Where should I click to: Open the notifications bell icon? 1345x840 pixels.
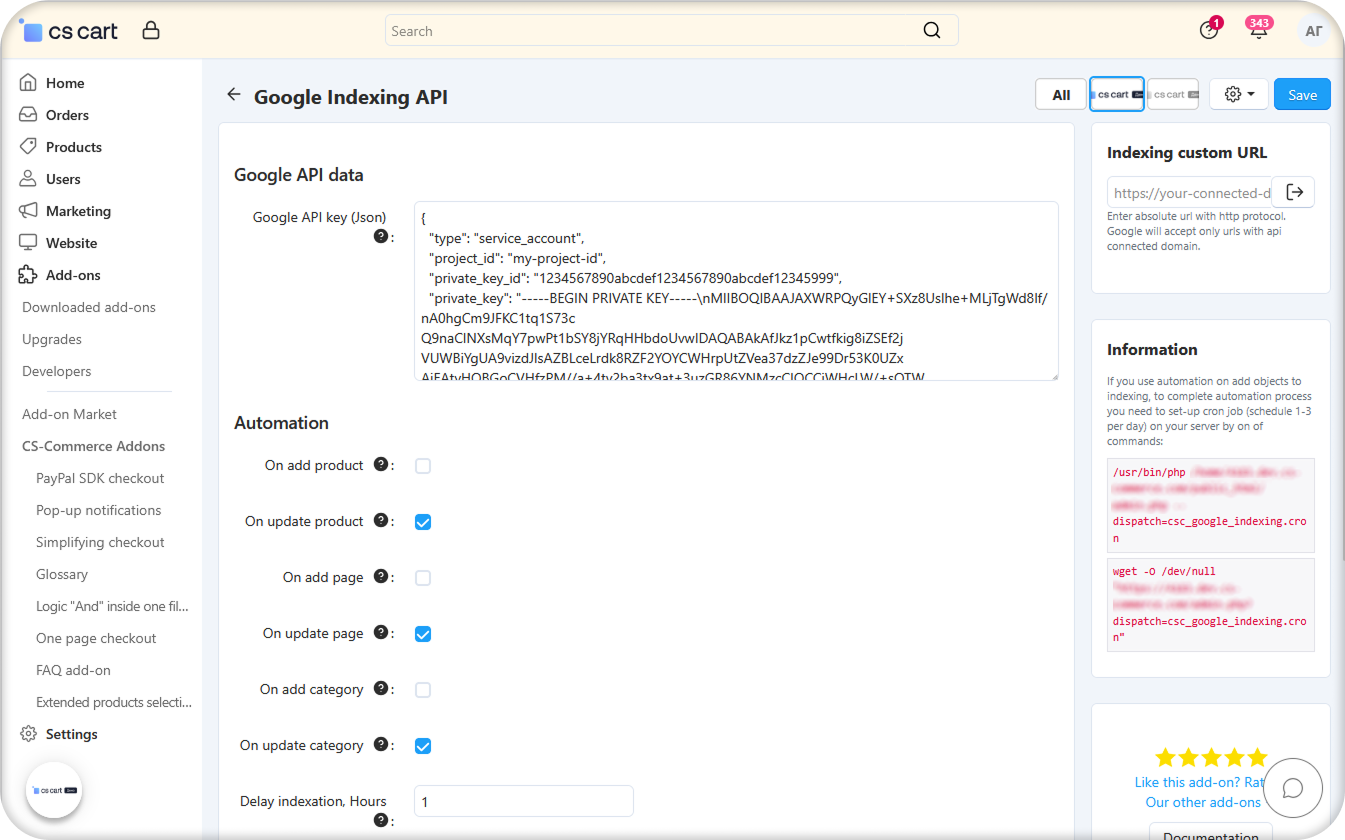[x=1258, y=31]
